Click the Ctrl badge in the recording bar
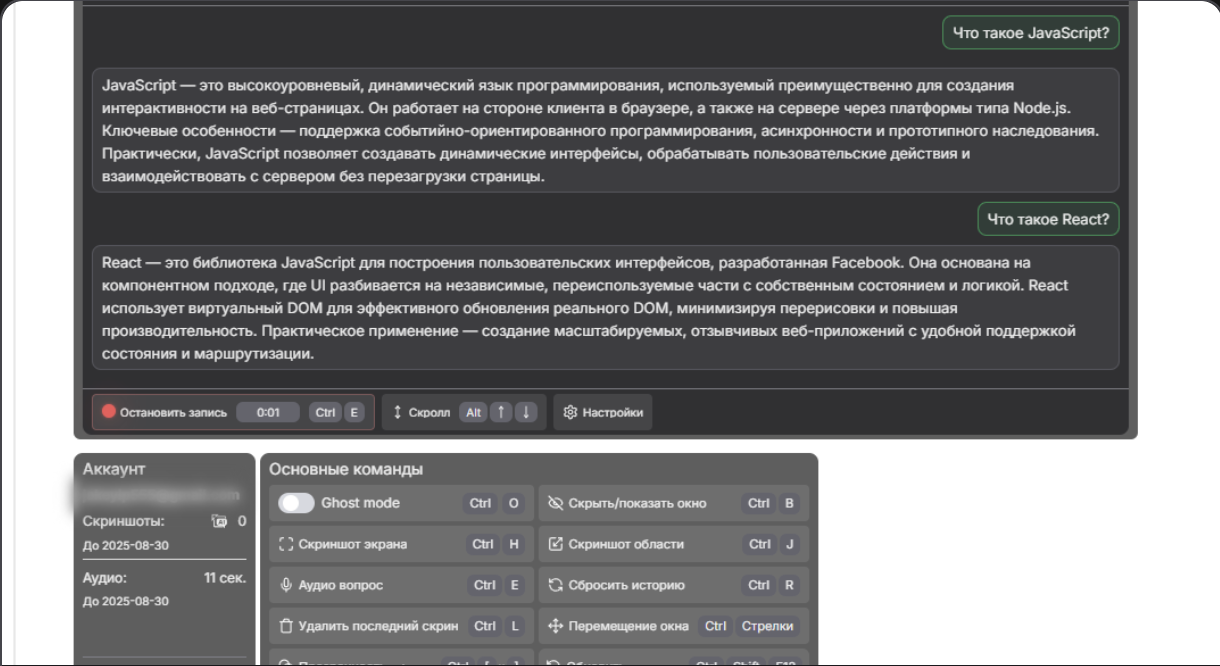Image resolution: width=1220 pixels, height=666 pixels. (325, 412)
